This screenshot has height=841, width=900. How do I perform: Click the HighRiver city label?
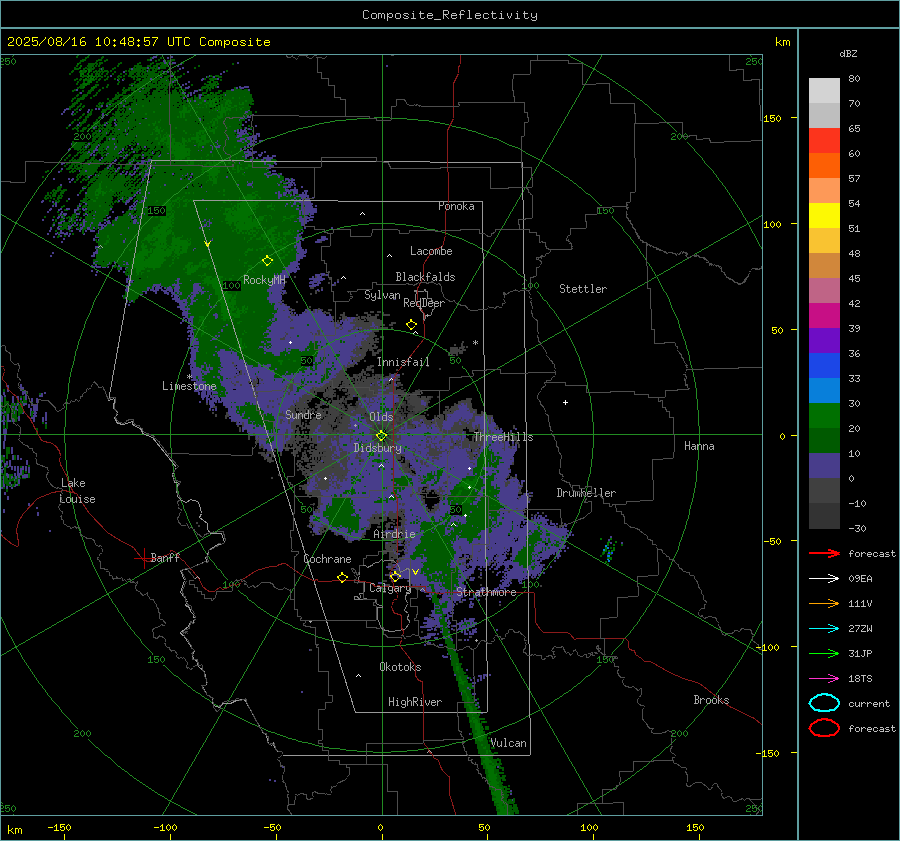(415, 702)
